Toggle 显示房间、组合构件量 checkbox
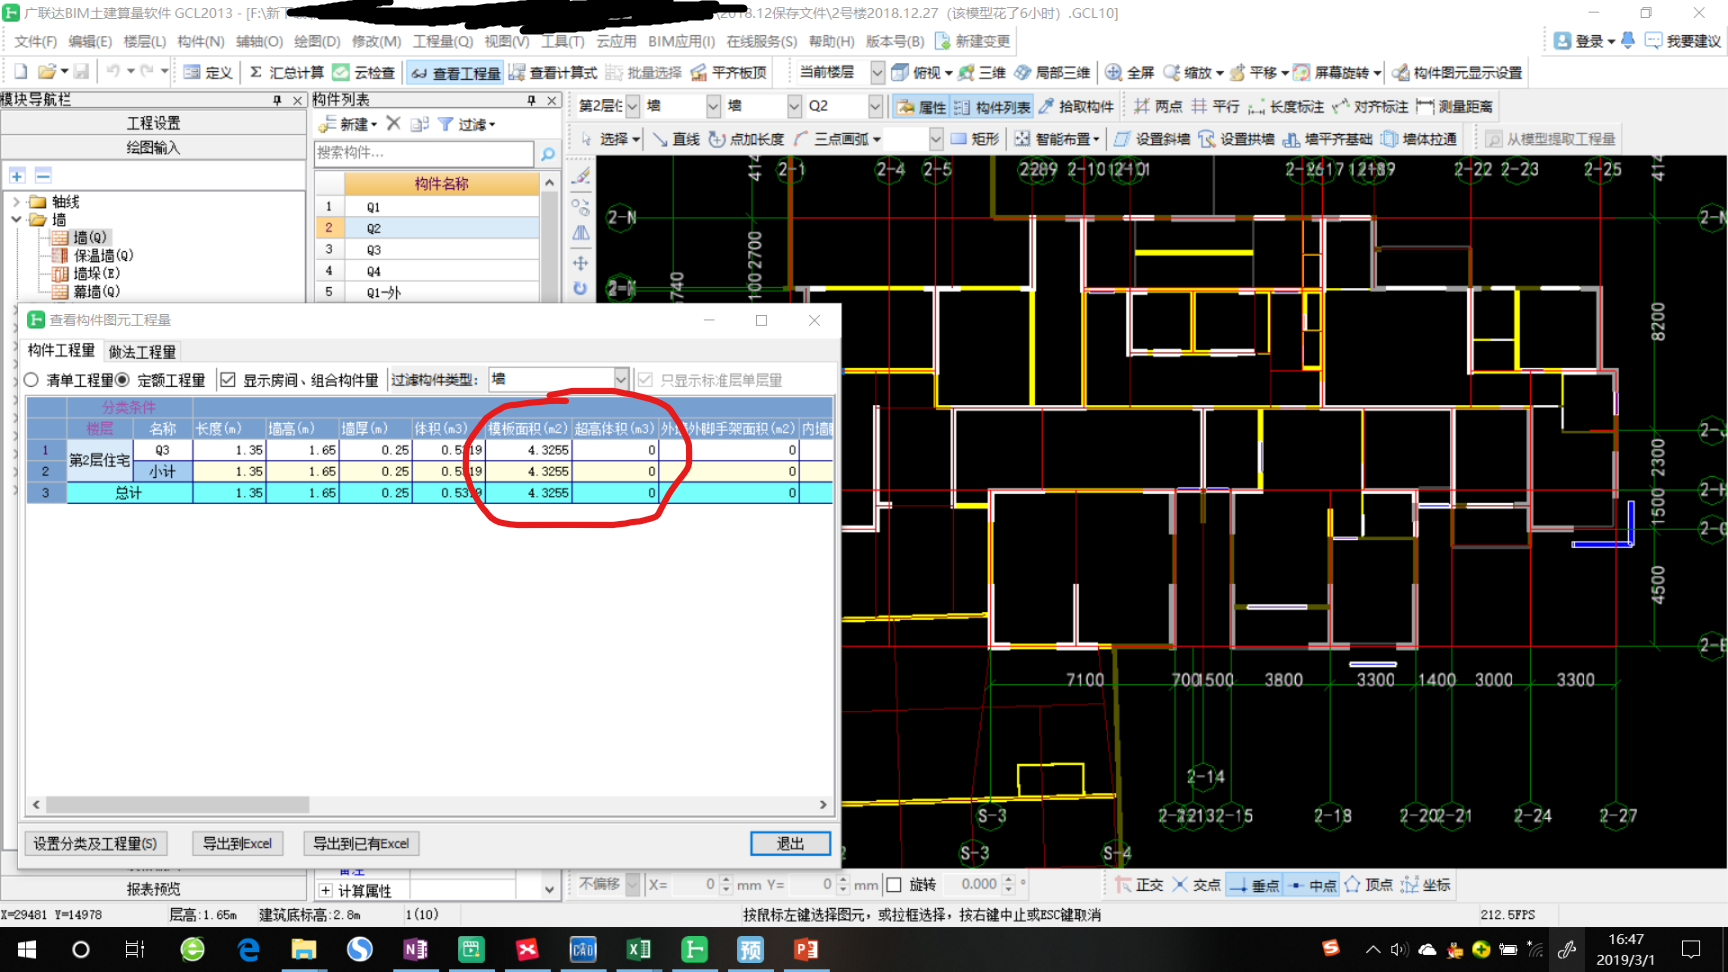The image size is (1728, 972). click(228, 380)
